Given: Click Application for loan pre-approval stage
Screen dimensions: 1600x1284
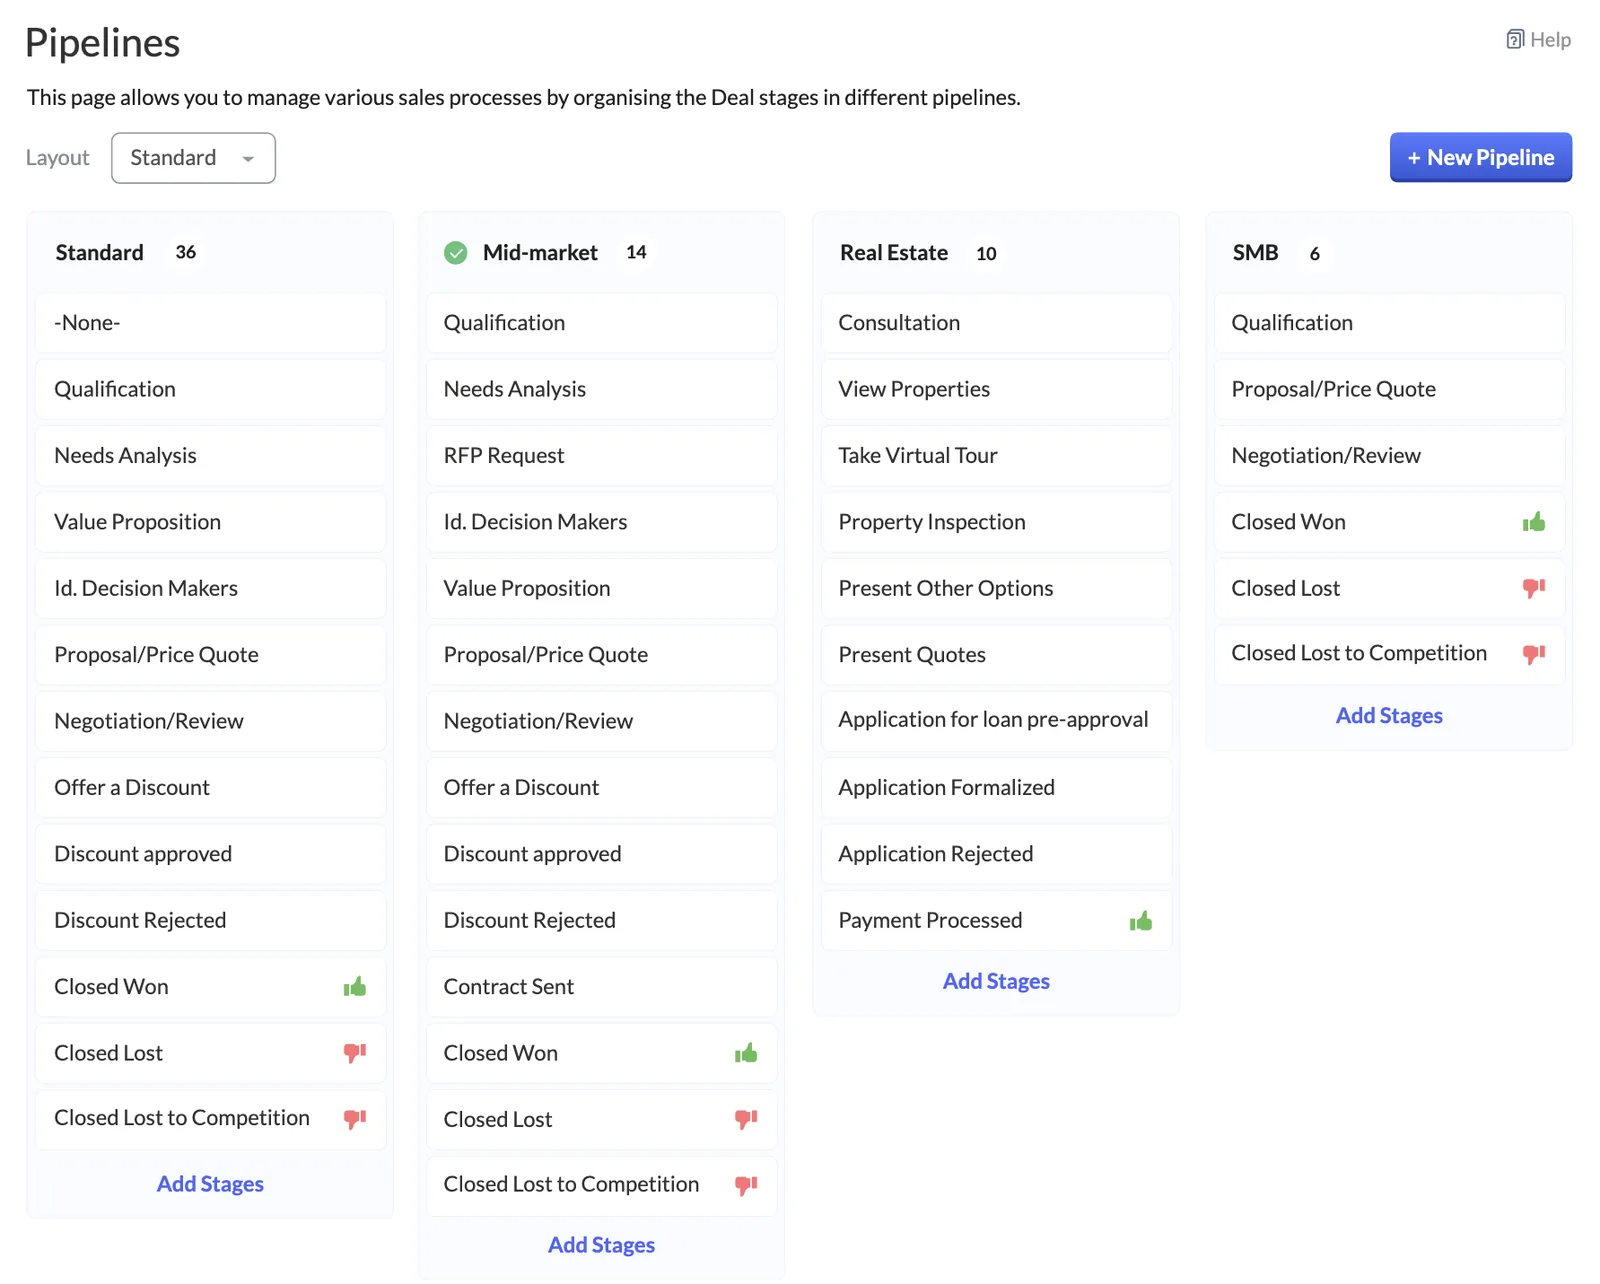Looking at the screenshot, I should (996, 721).
